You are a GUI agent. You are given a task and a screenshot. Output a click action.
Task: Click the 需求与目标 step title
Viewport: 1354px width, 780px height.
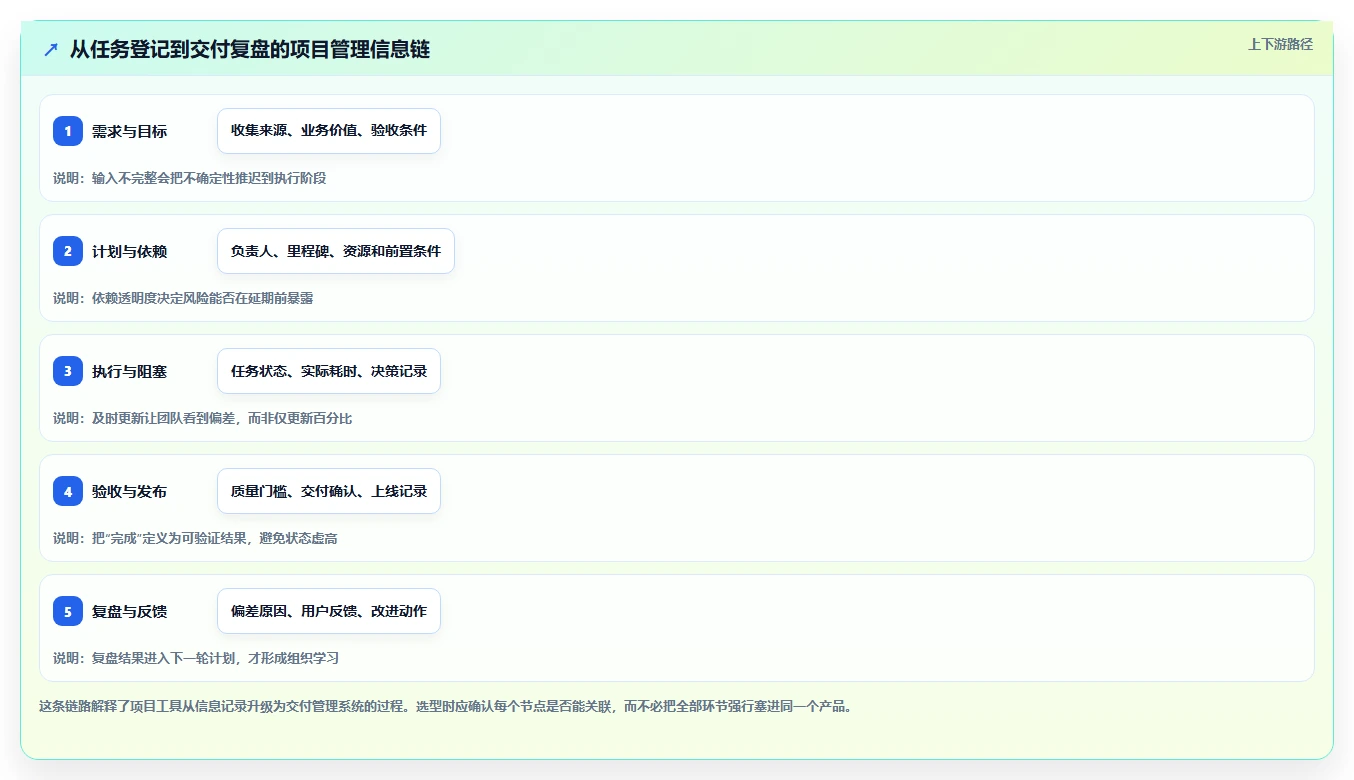click(x=129, y=131)
